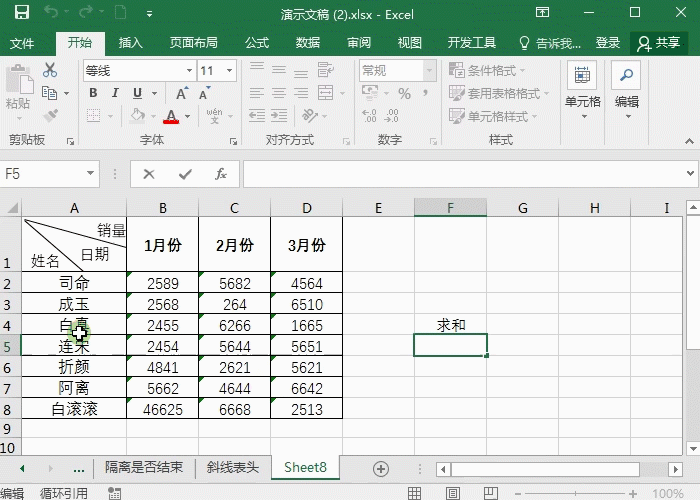Switch to Page Layout view in status bar

click(x=452, y=493)
